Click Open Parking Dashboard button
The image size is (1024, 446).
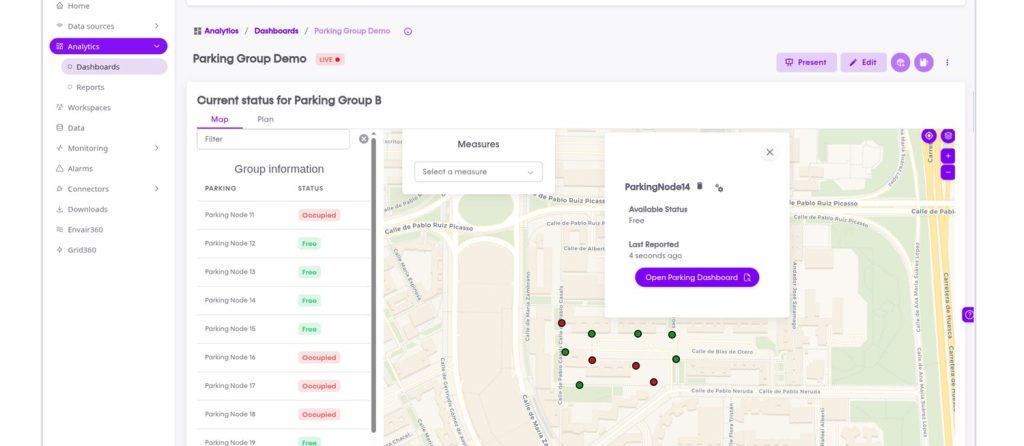coord(697,278)
